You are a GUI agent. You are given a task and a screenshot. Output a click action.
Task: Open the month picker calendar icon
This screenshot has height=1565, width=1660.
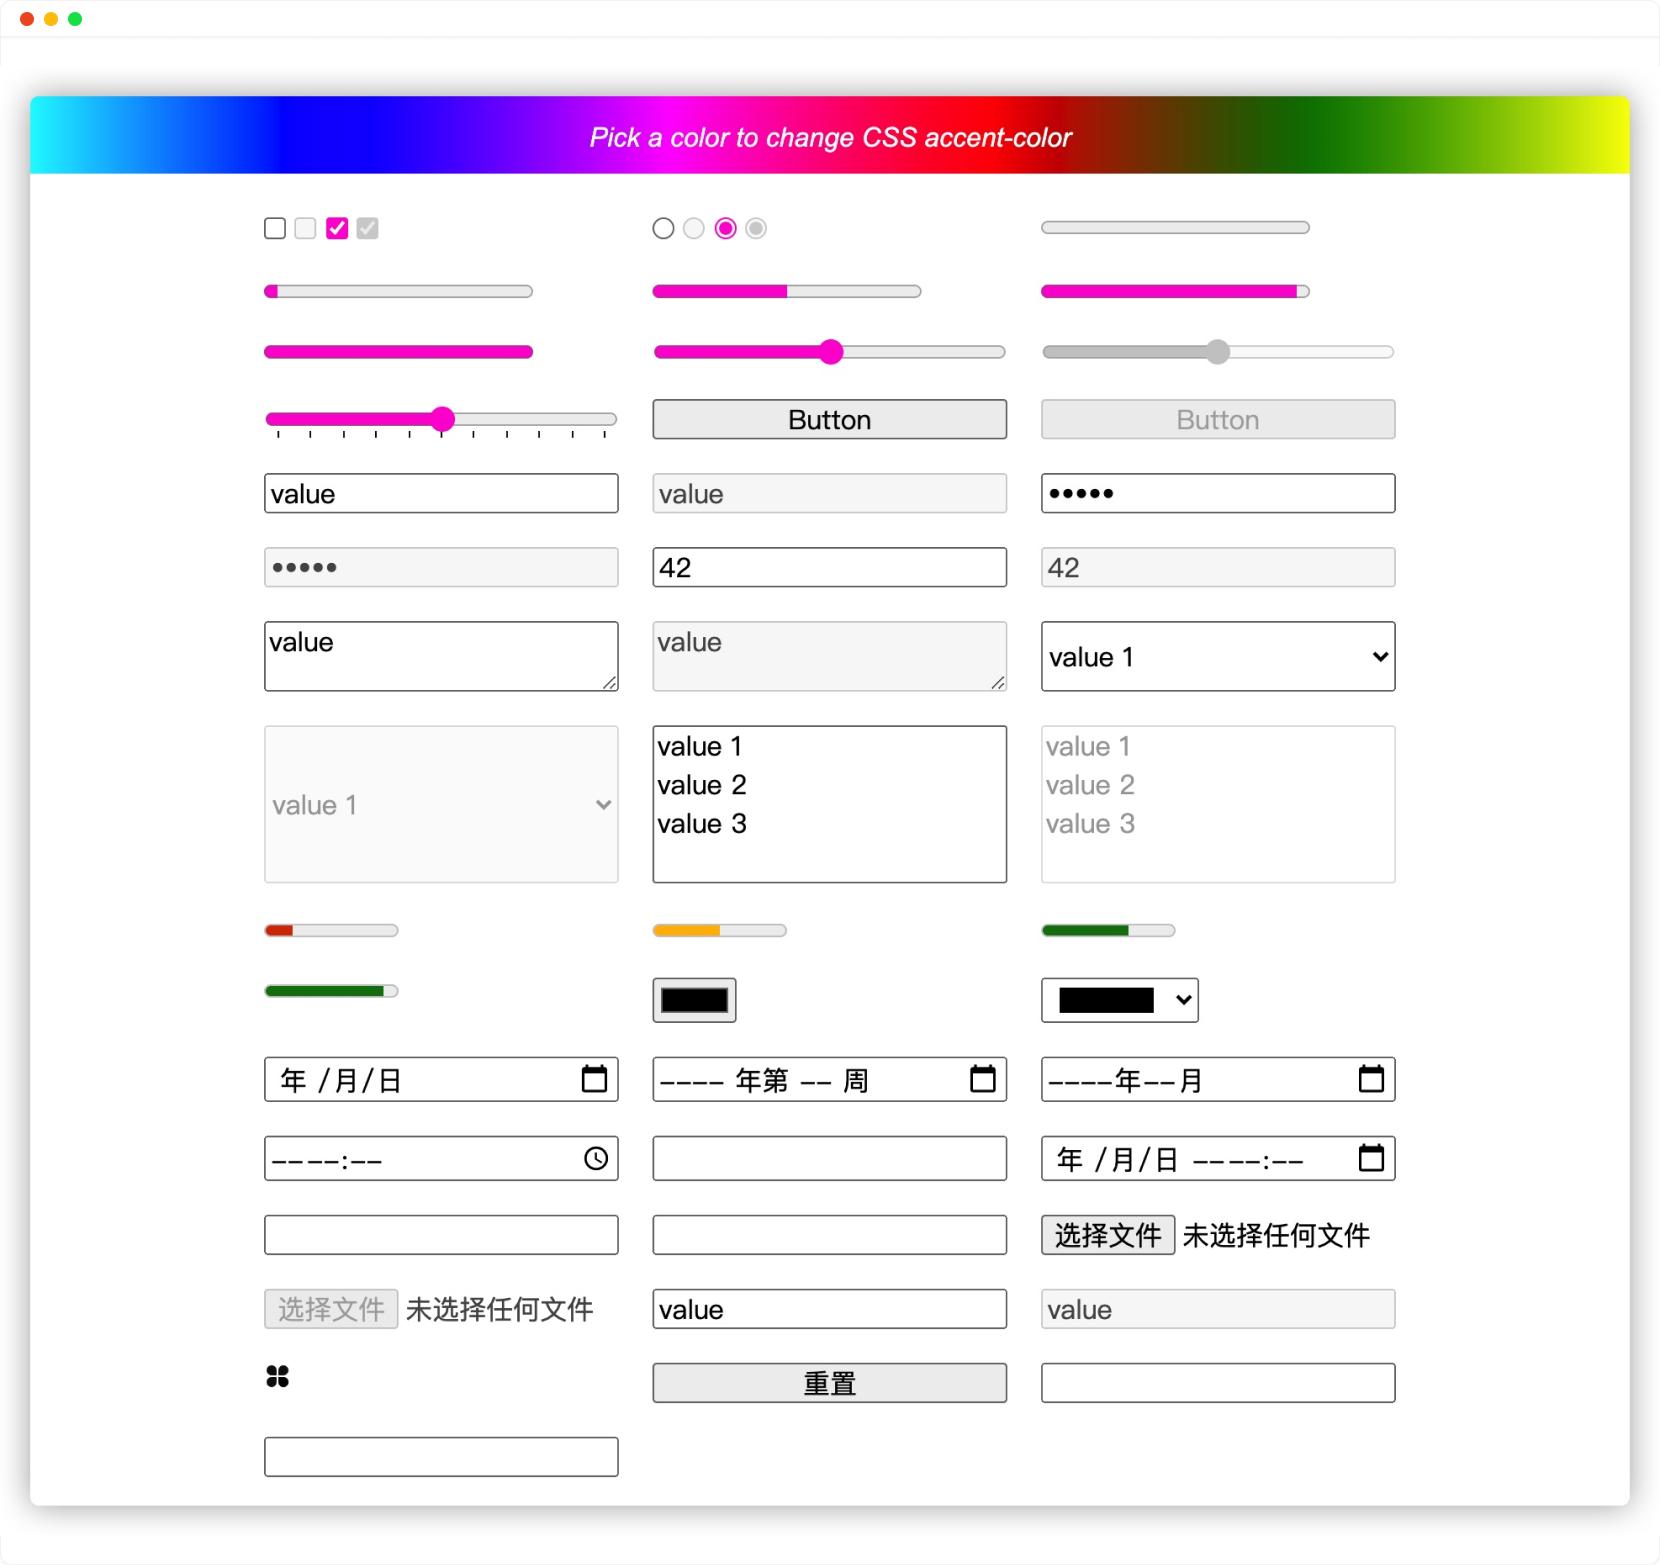click(1371, 1079)
